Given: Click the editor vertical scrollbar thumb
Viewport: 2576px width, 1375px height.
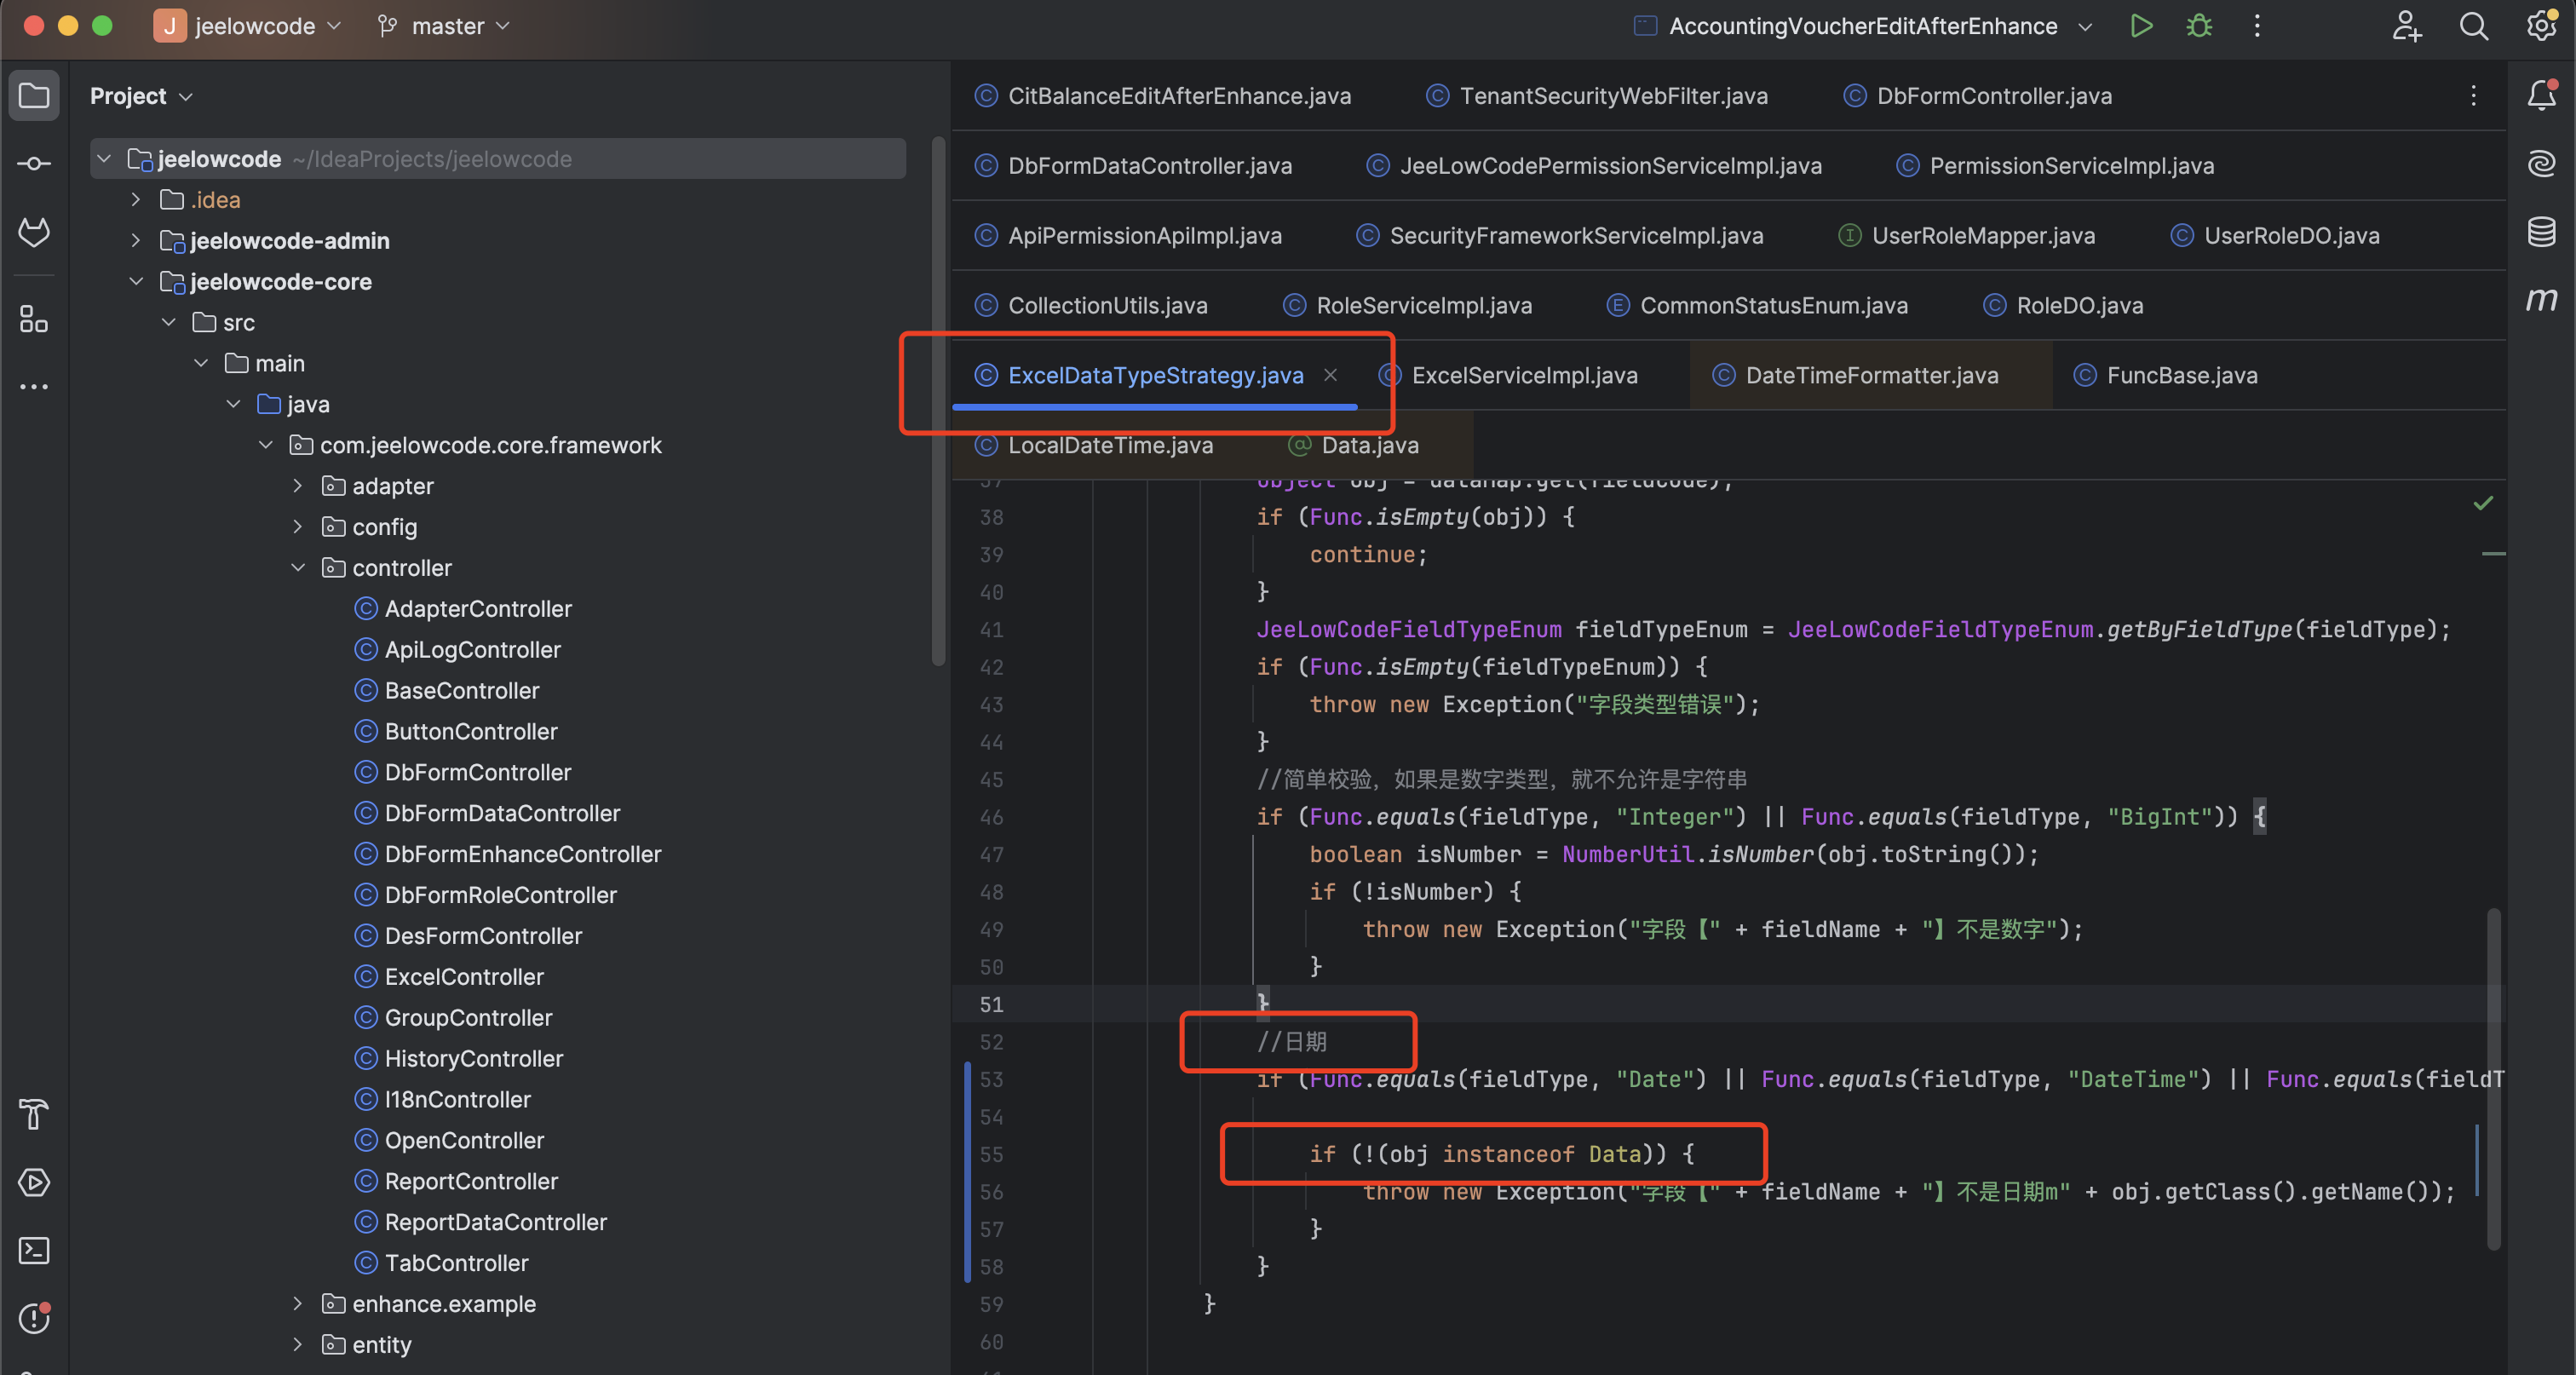Looking at the screenshot, I should point(2493,1080).
